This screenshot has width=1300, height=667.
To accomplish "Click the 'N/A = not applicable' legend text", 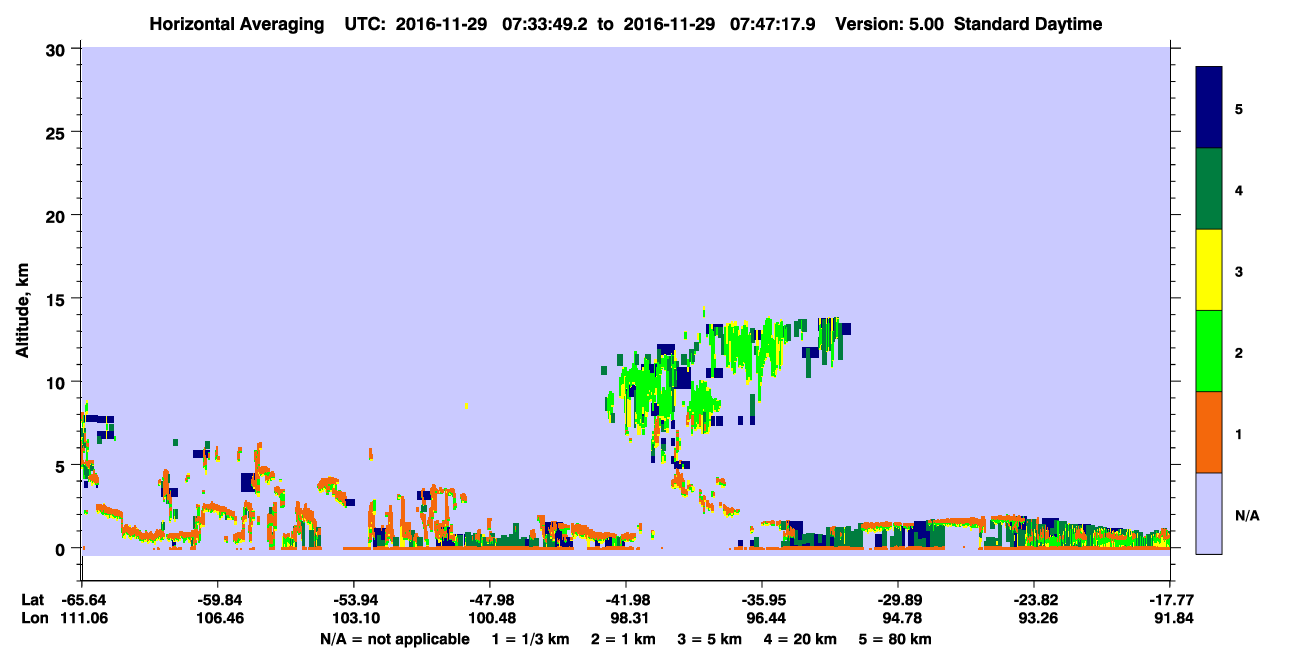I will coord(395,639).
